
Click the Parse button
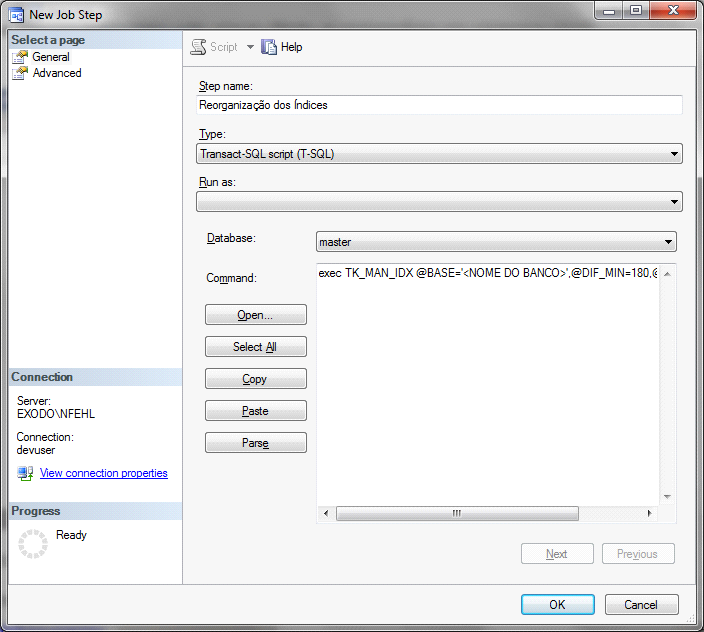tap(255, 443)
